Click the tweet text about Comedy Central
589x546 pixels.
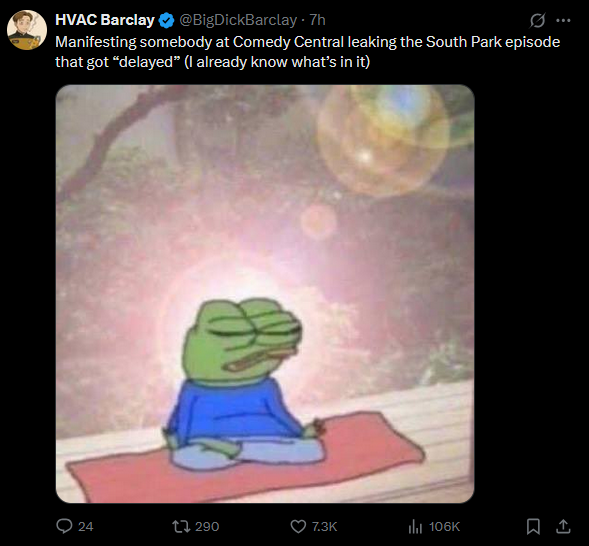point(307,52)
